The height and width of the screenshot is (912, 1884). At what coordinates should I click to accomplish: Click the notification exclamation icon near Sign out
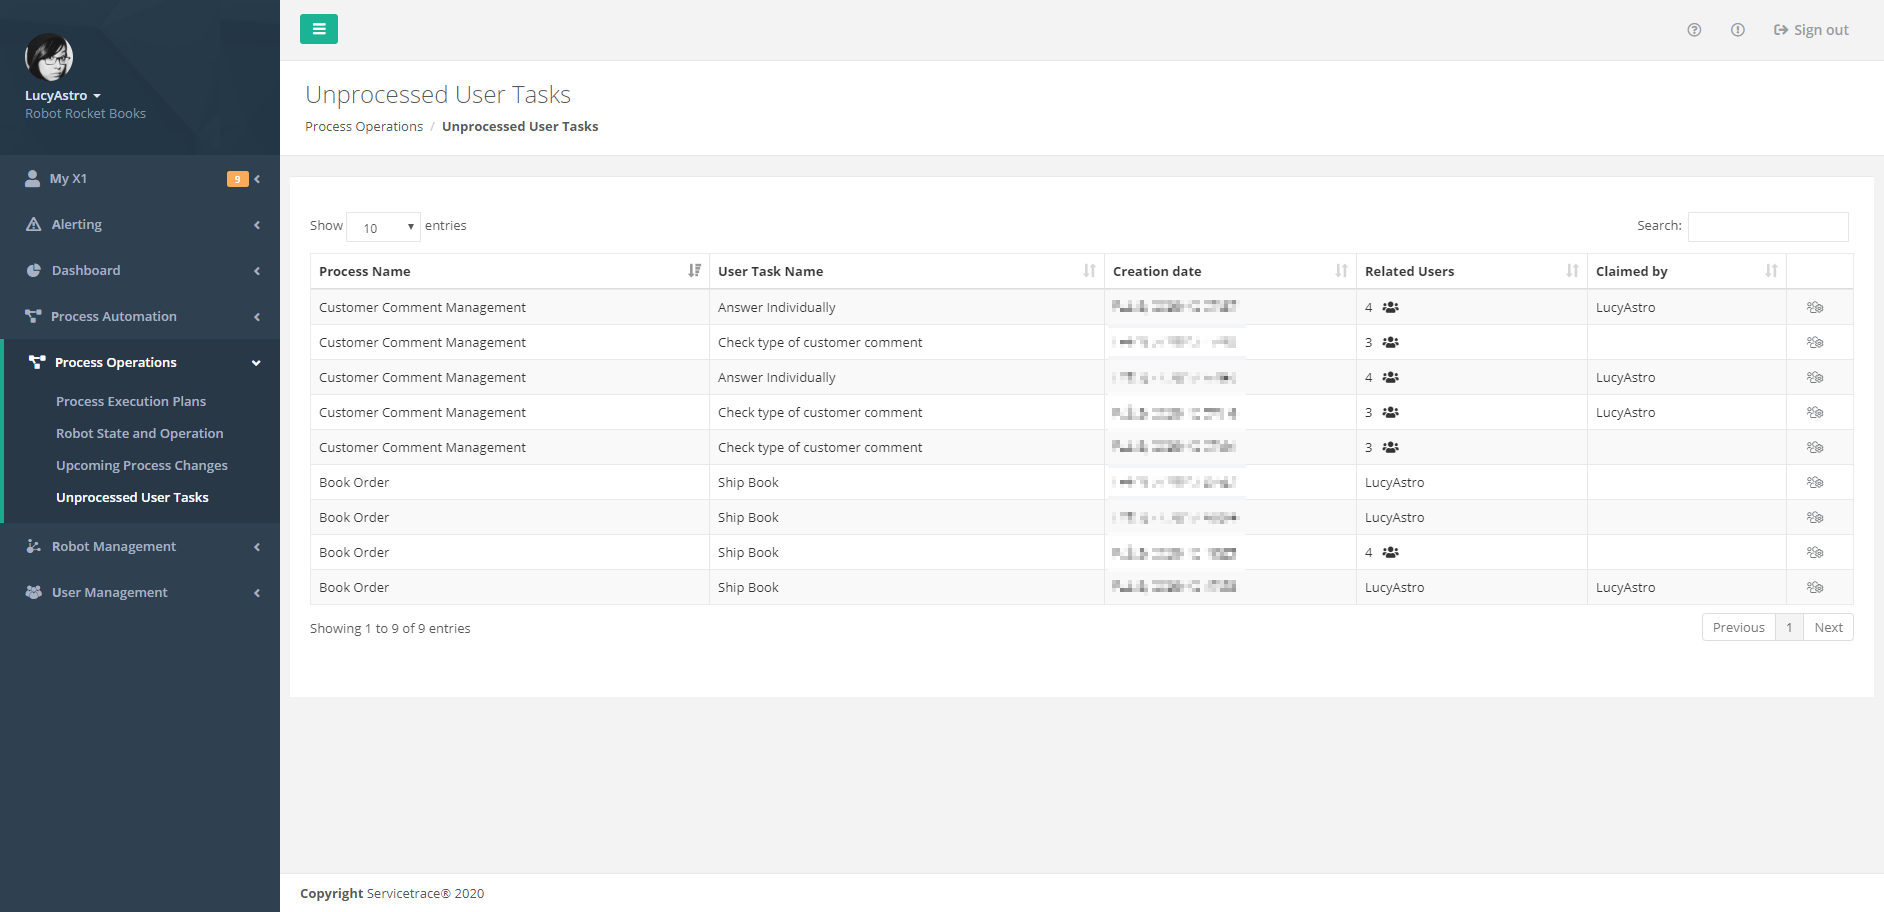(x=1737, y=29)
